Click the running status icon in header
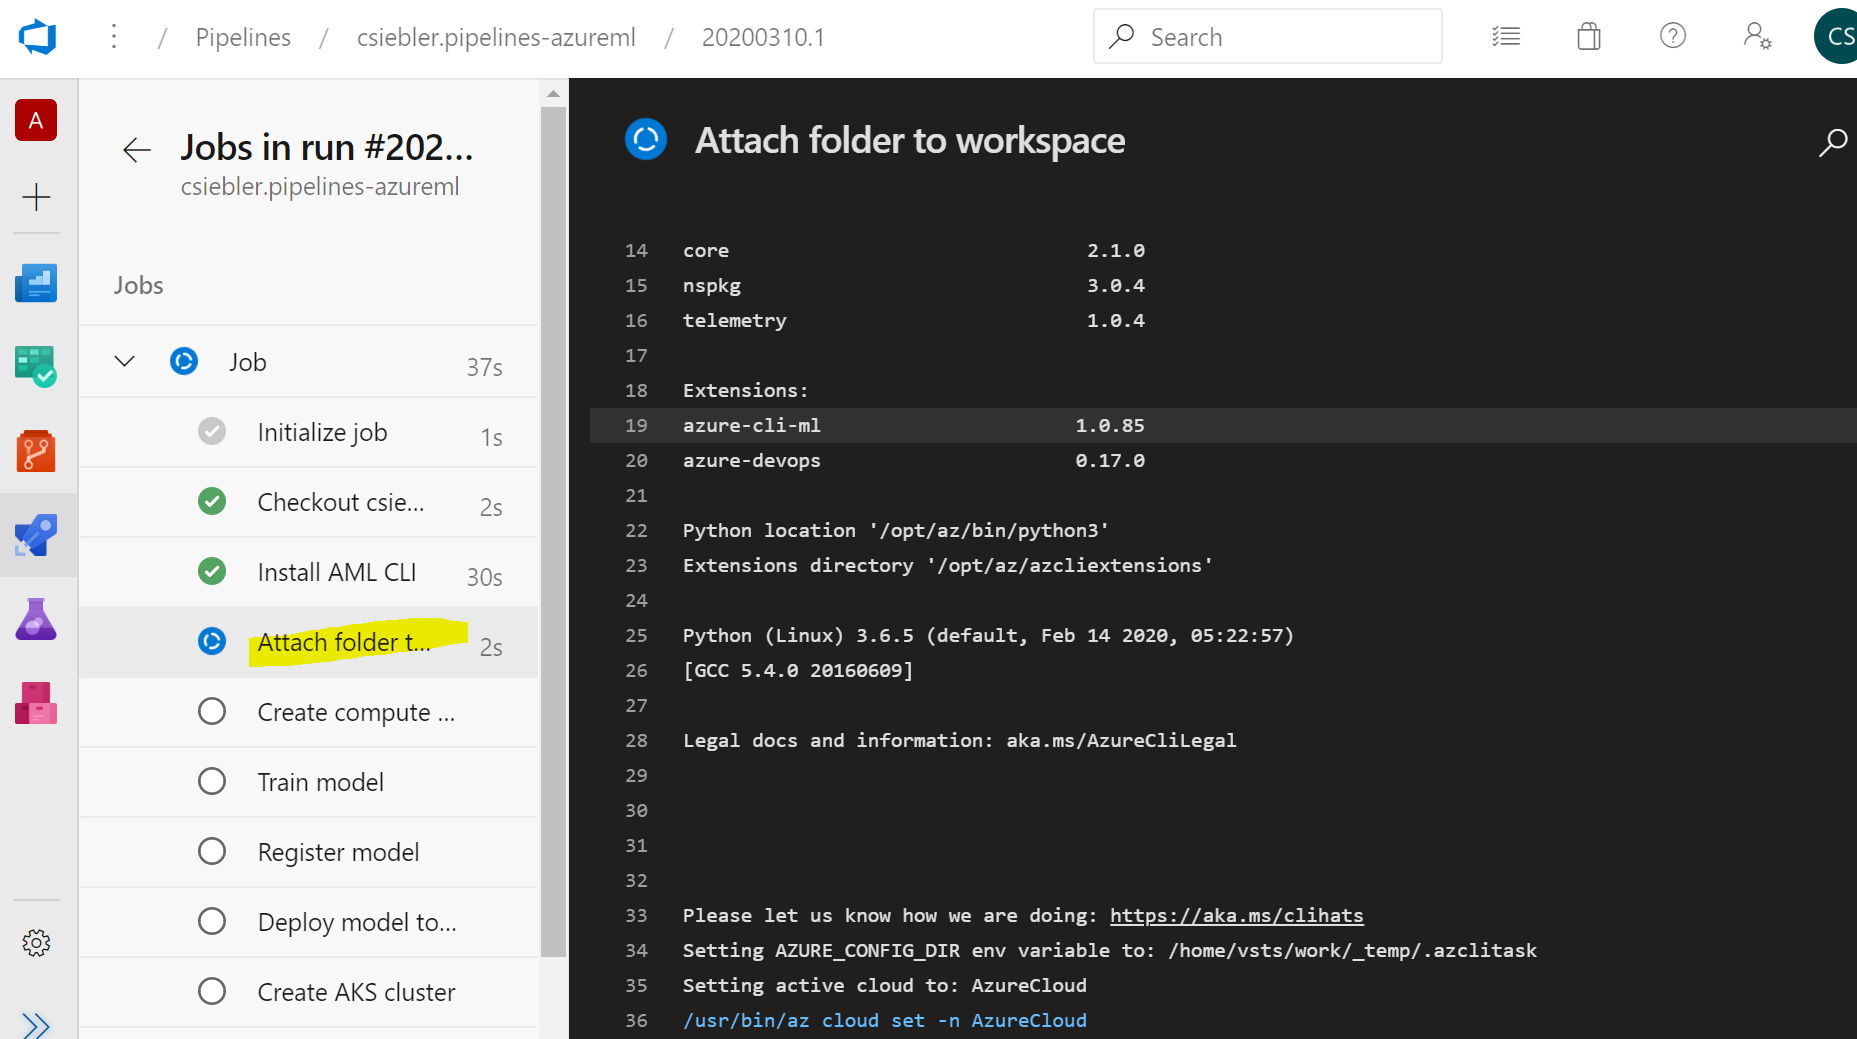 [x=646, y=139]
